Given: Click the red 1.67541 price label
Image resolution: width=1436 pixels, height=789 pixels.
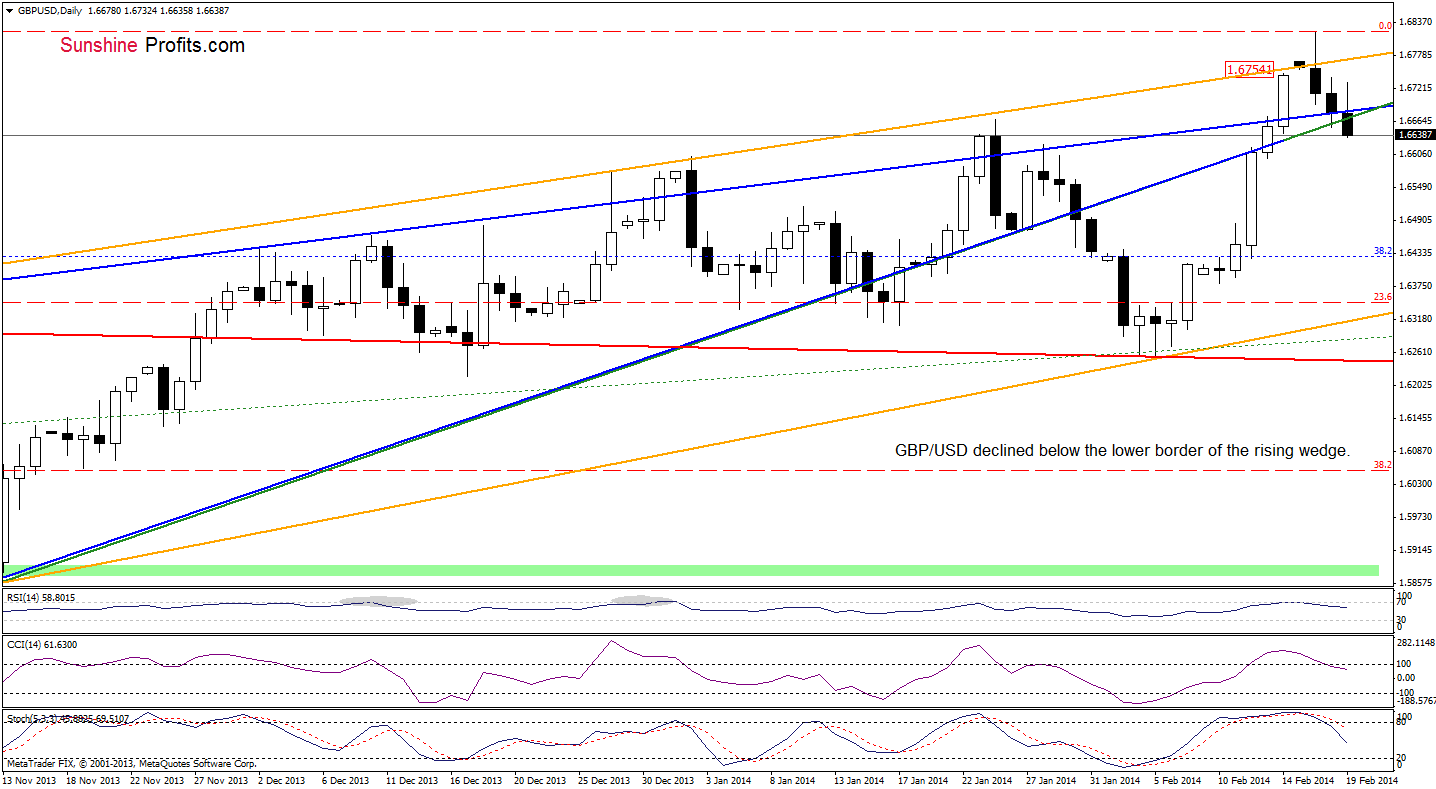Looking at the screenshot, I should click(x=1250, y=69).
